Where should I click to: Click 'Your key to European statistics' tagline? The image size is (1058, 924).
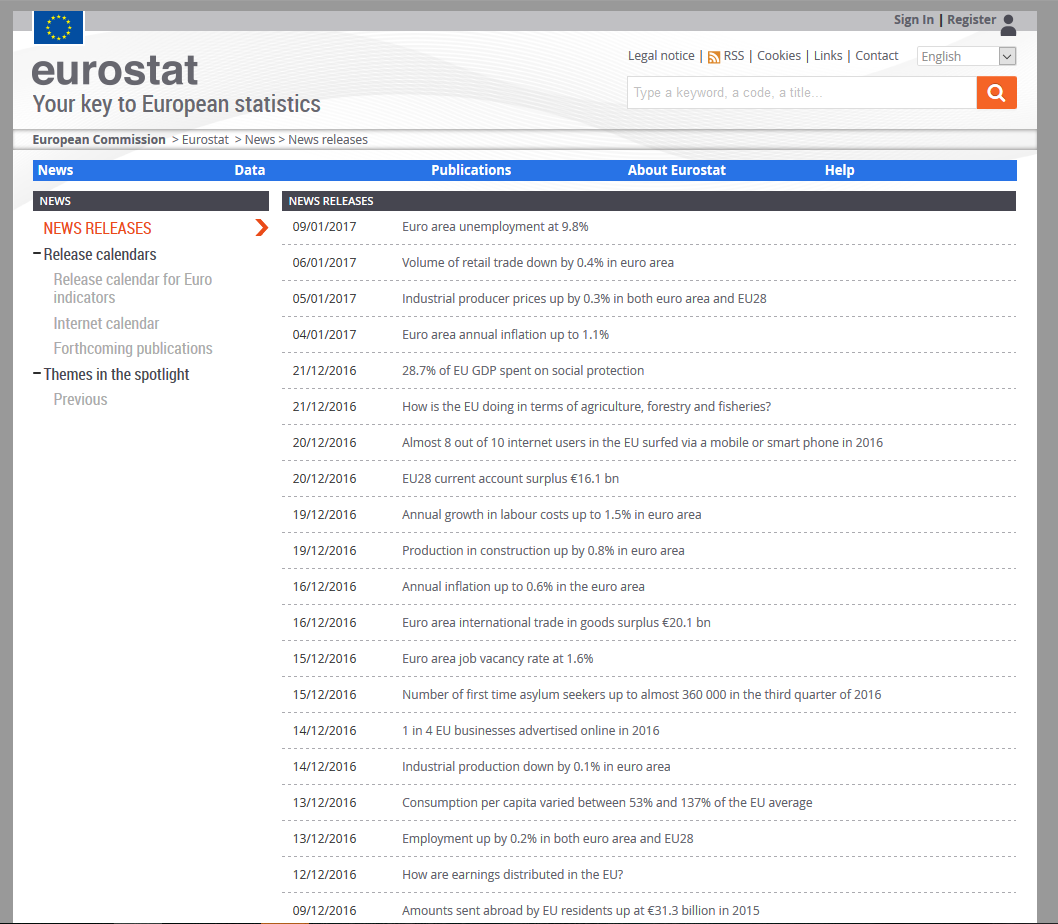coord(177,104)
